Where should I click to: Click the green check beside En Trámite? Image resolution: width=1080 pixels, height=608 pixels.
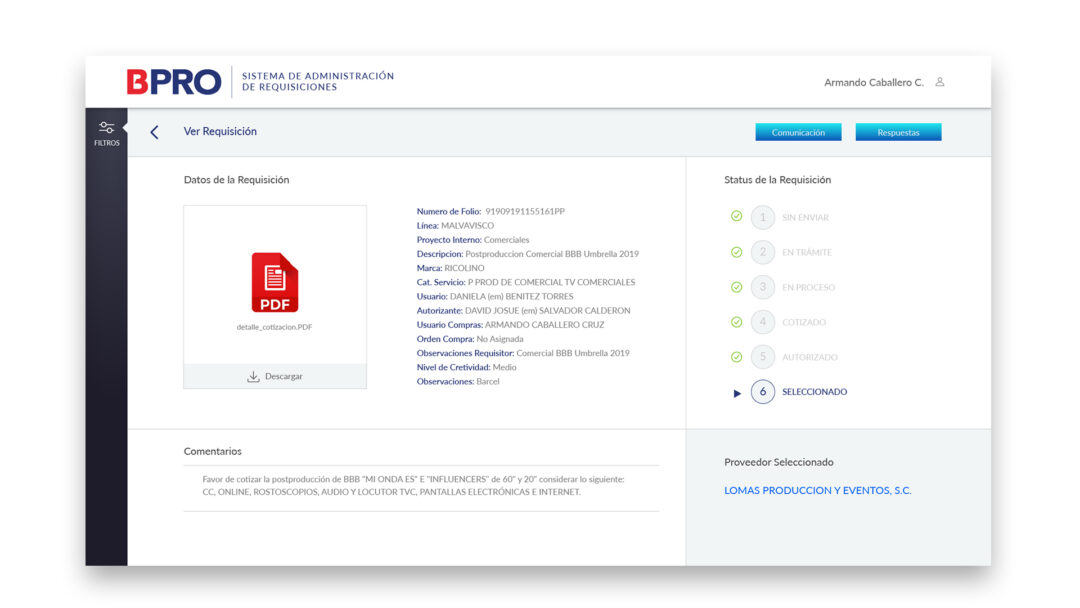click(x=737, y=252)
